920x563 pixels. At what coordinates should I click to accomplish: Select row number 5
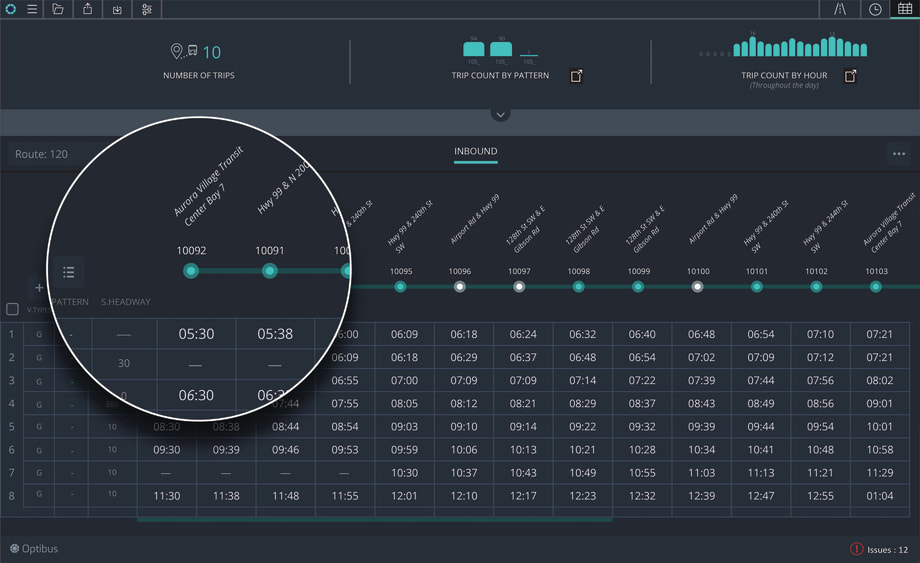pyautogui.click(x=11, y=426)
